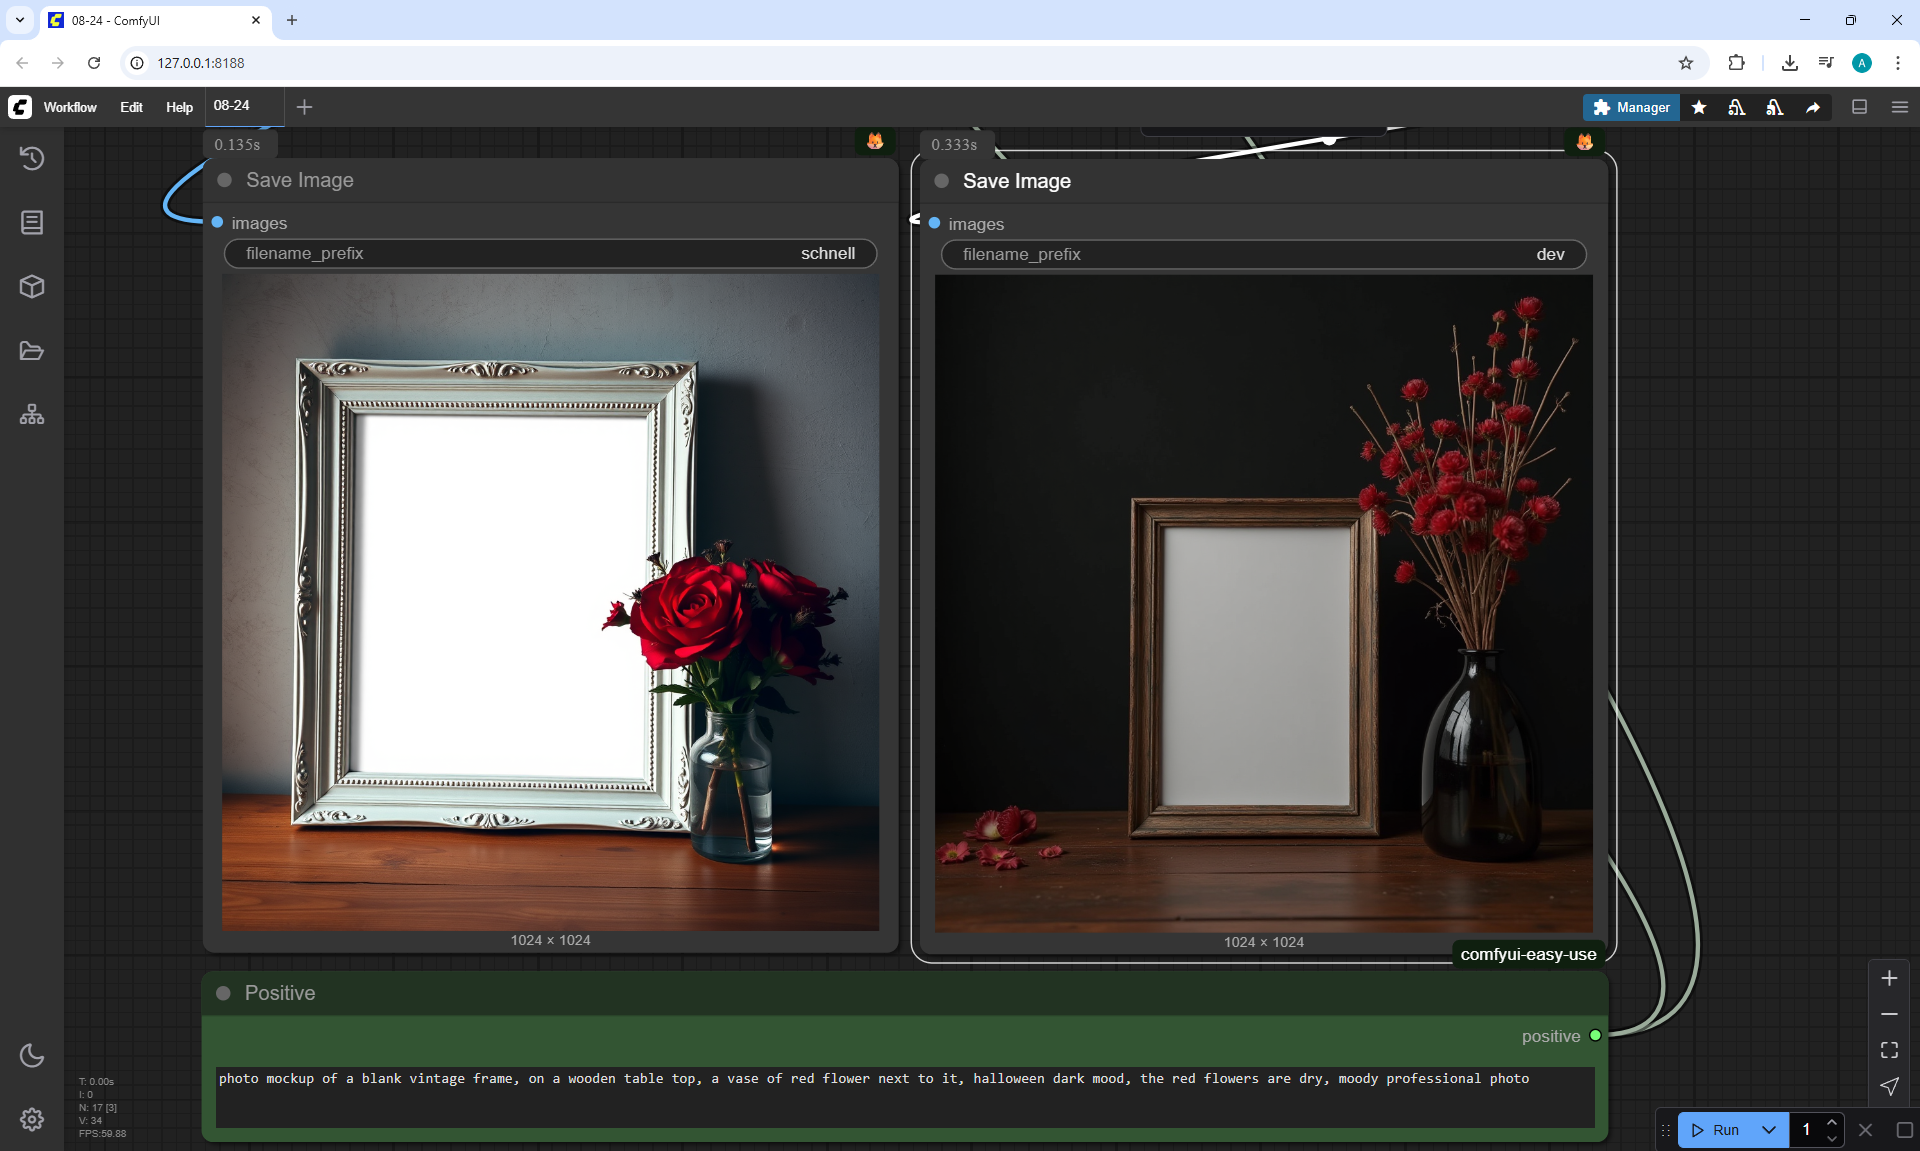Fit view using the frame icon
The width and height of the screenshot is (1920, 1151).
(1889, 1050)
